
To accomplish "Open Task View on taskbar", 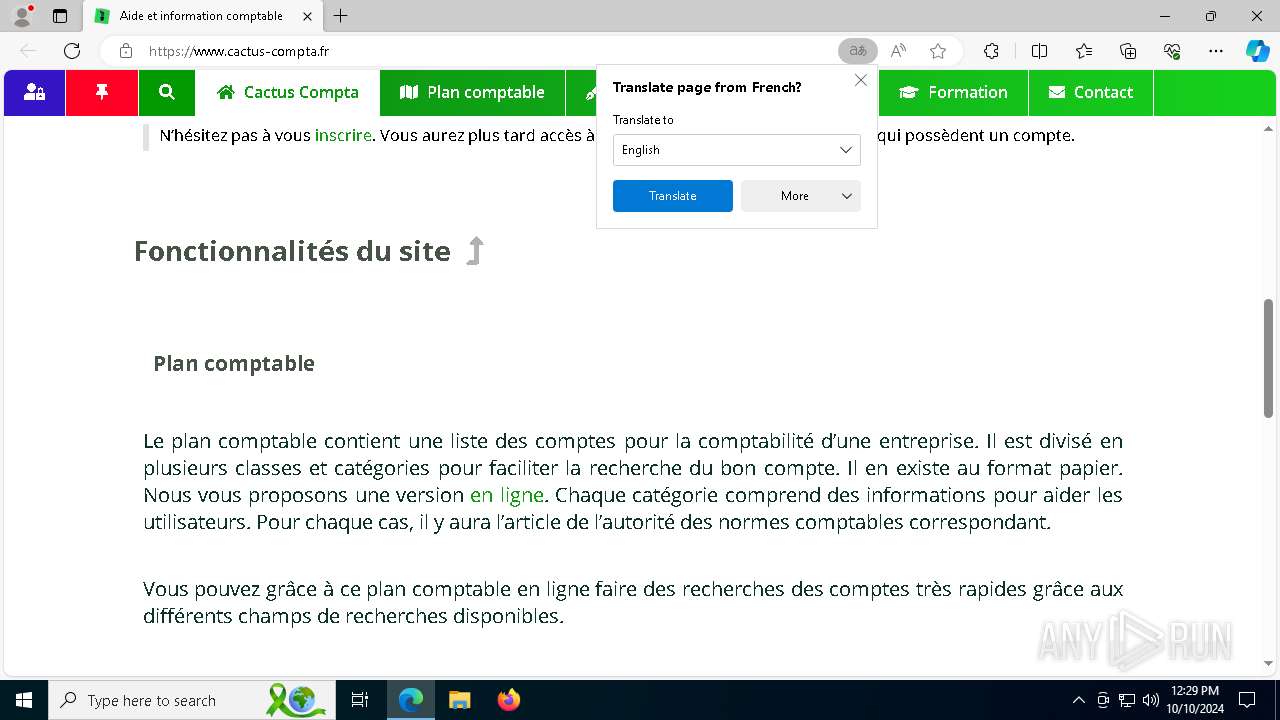I will coord(360,700).
